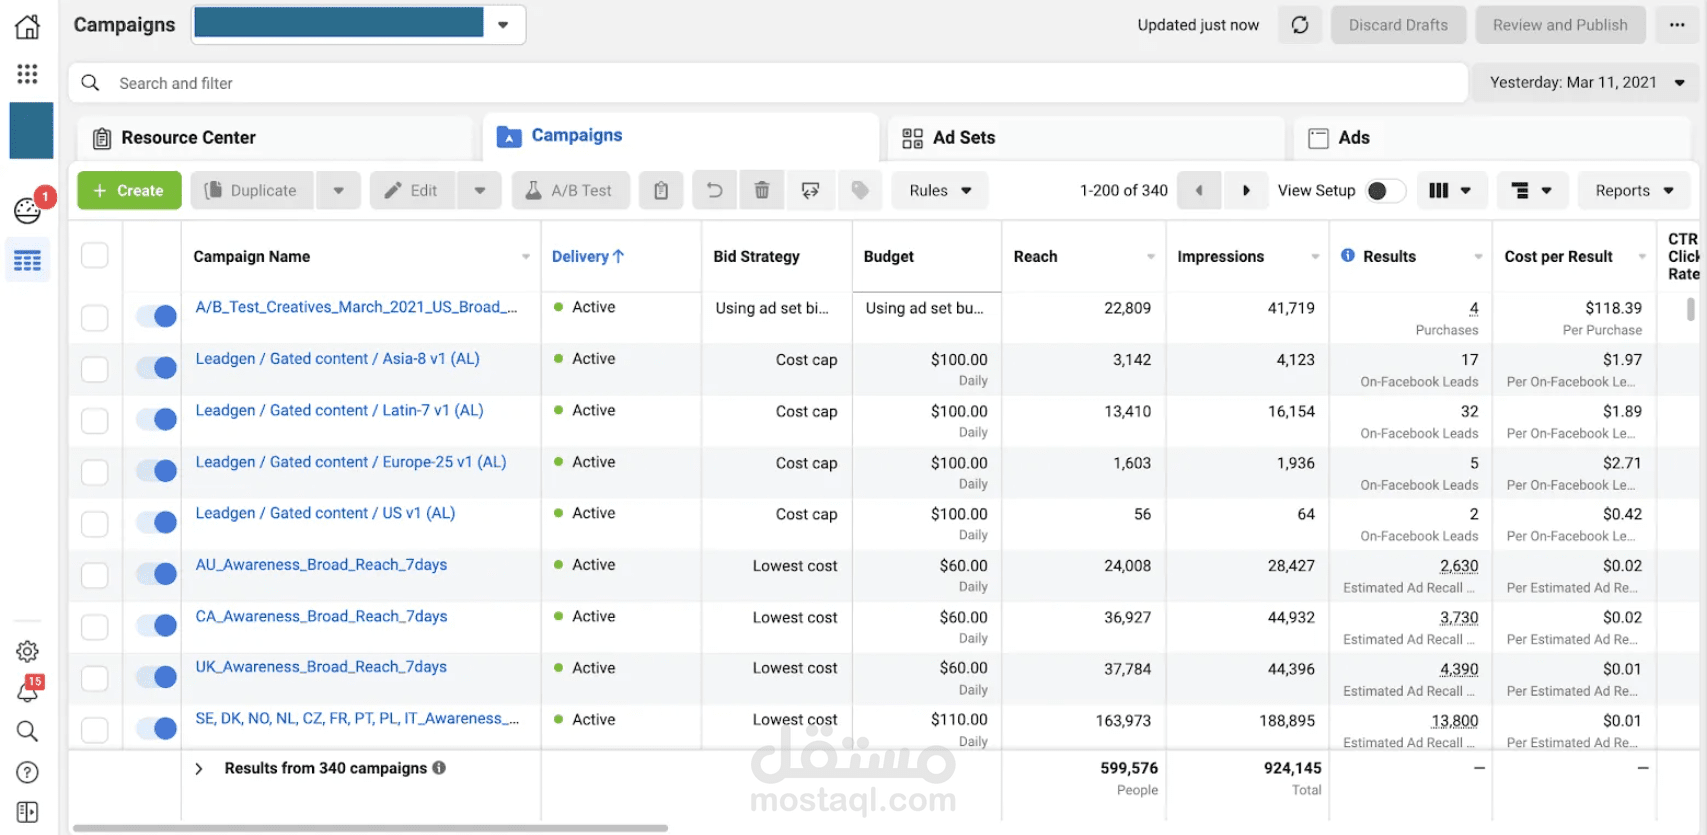This screenshot has width=1707, height=835.
Task: Select checkbox for A/B_Test_Creatives campaign row
Action: tap(95, 318)
